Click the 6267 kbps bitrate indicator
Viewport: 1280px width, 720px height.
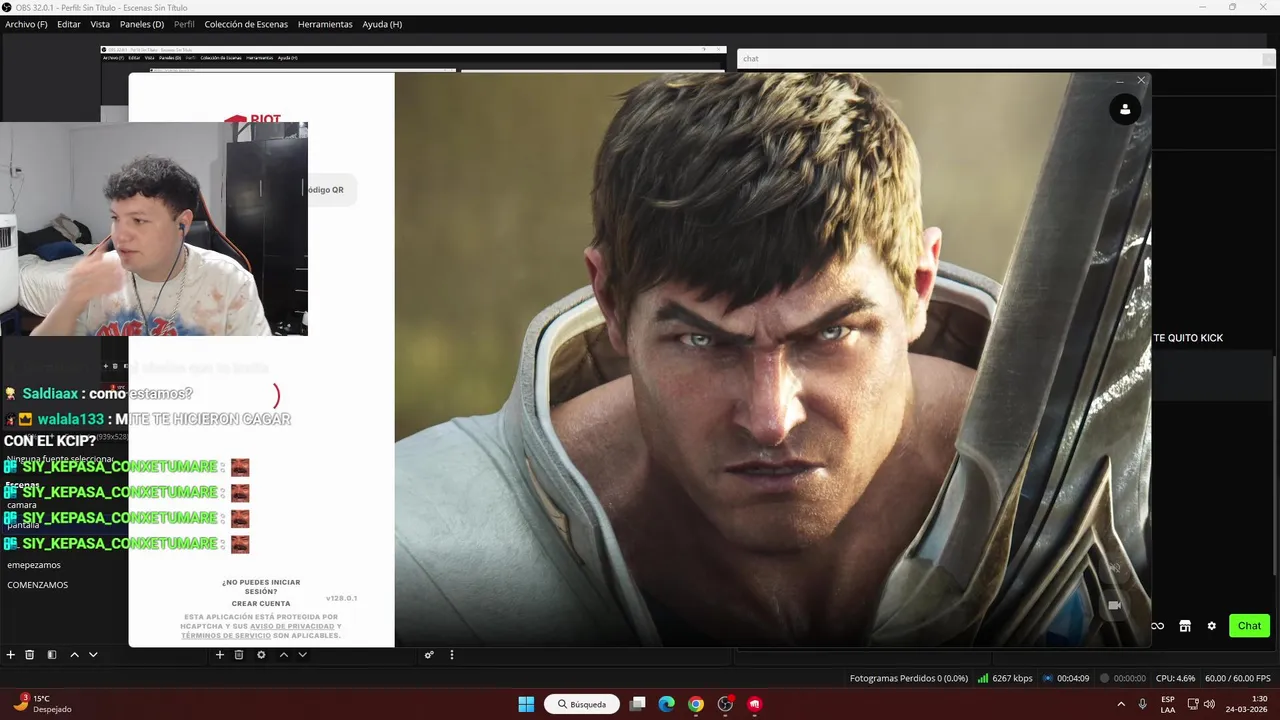[x=1005, y=678]
